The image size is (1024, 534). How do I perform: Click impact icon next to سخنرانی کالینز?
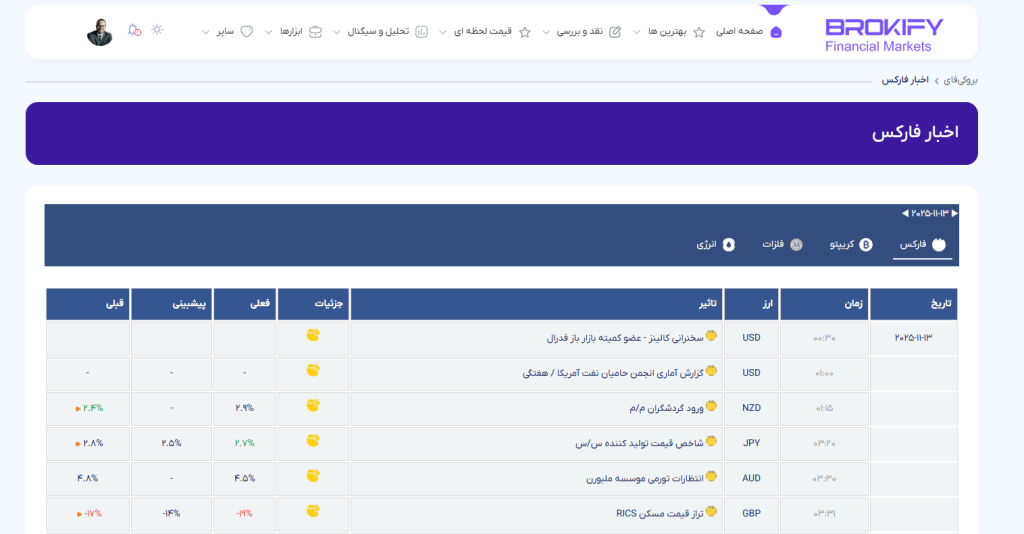point(711,336)
